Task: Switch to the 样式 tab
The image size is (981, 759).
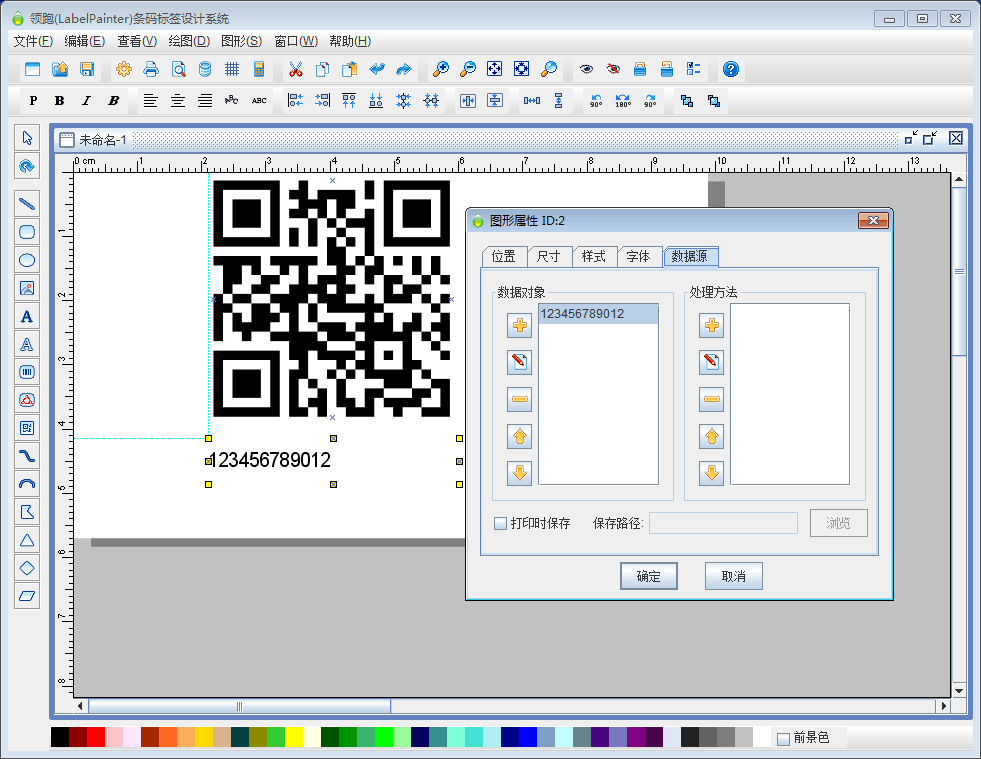Action: [594, 257]
